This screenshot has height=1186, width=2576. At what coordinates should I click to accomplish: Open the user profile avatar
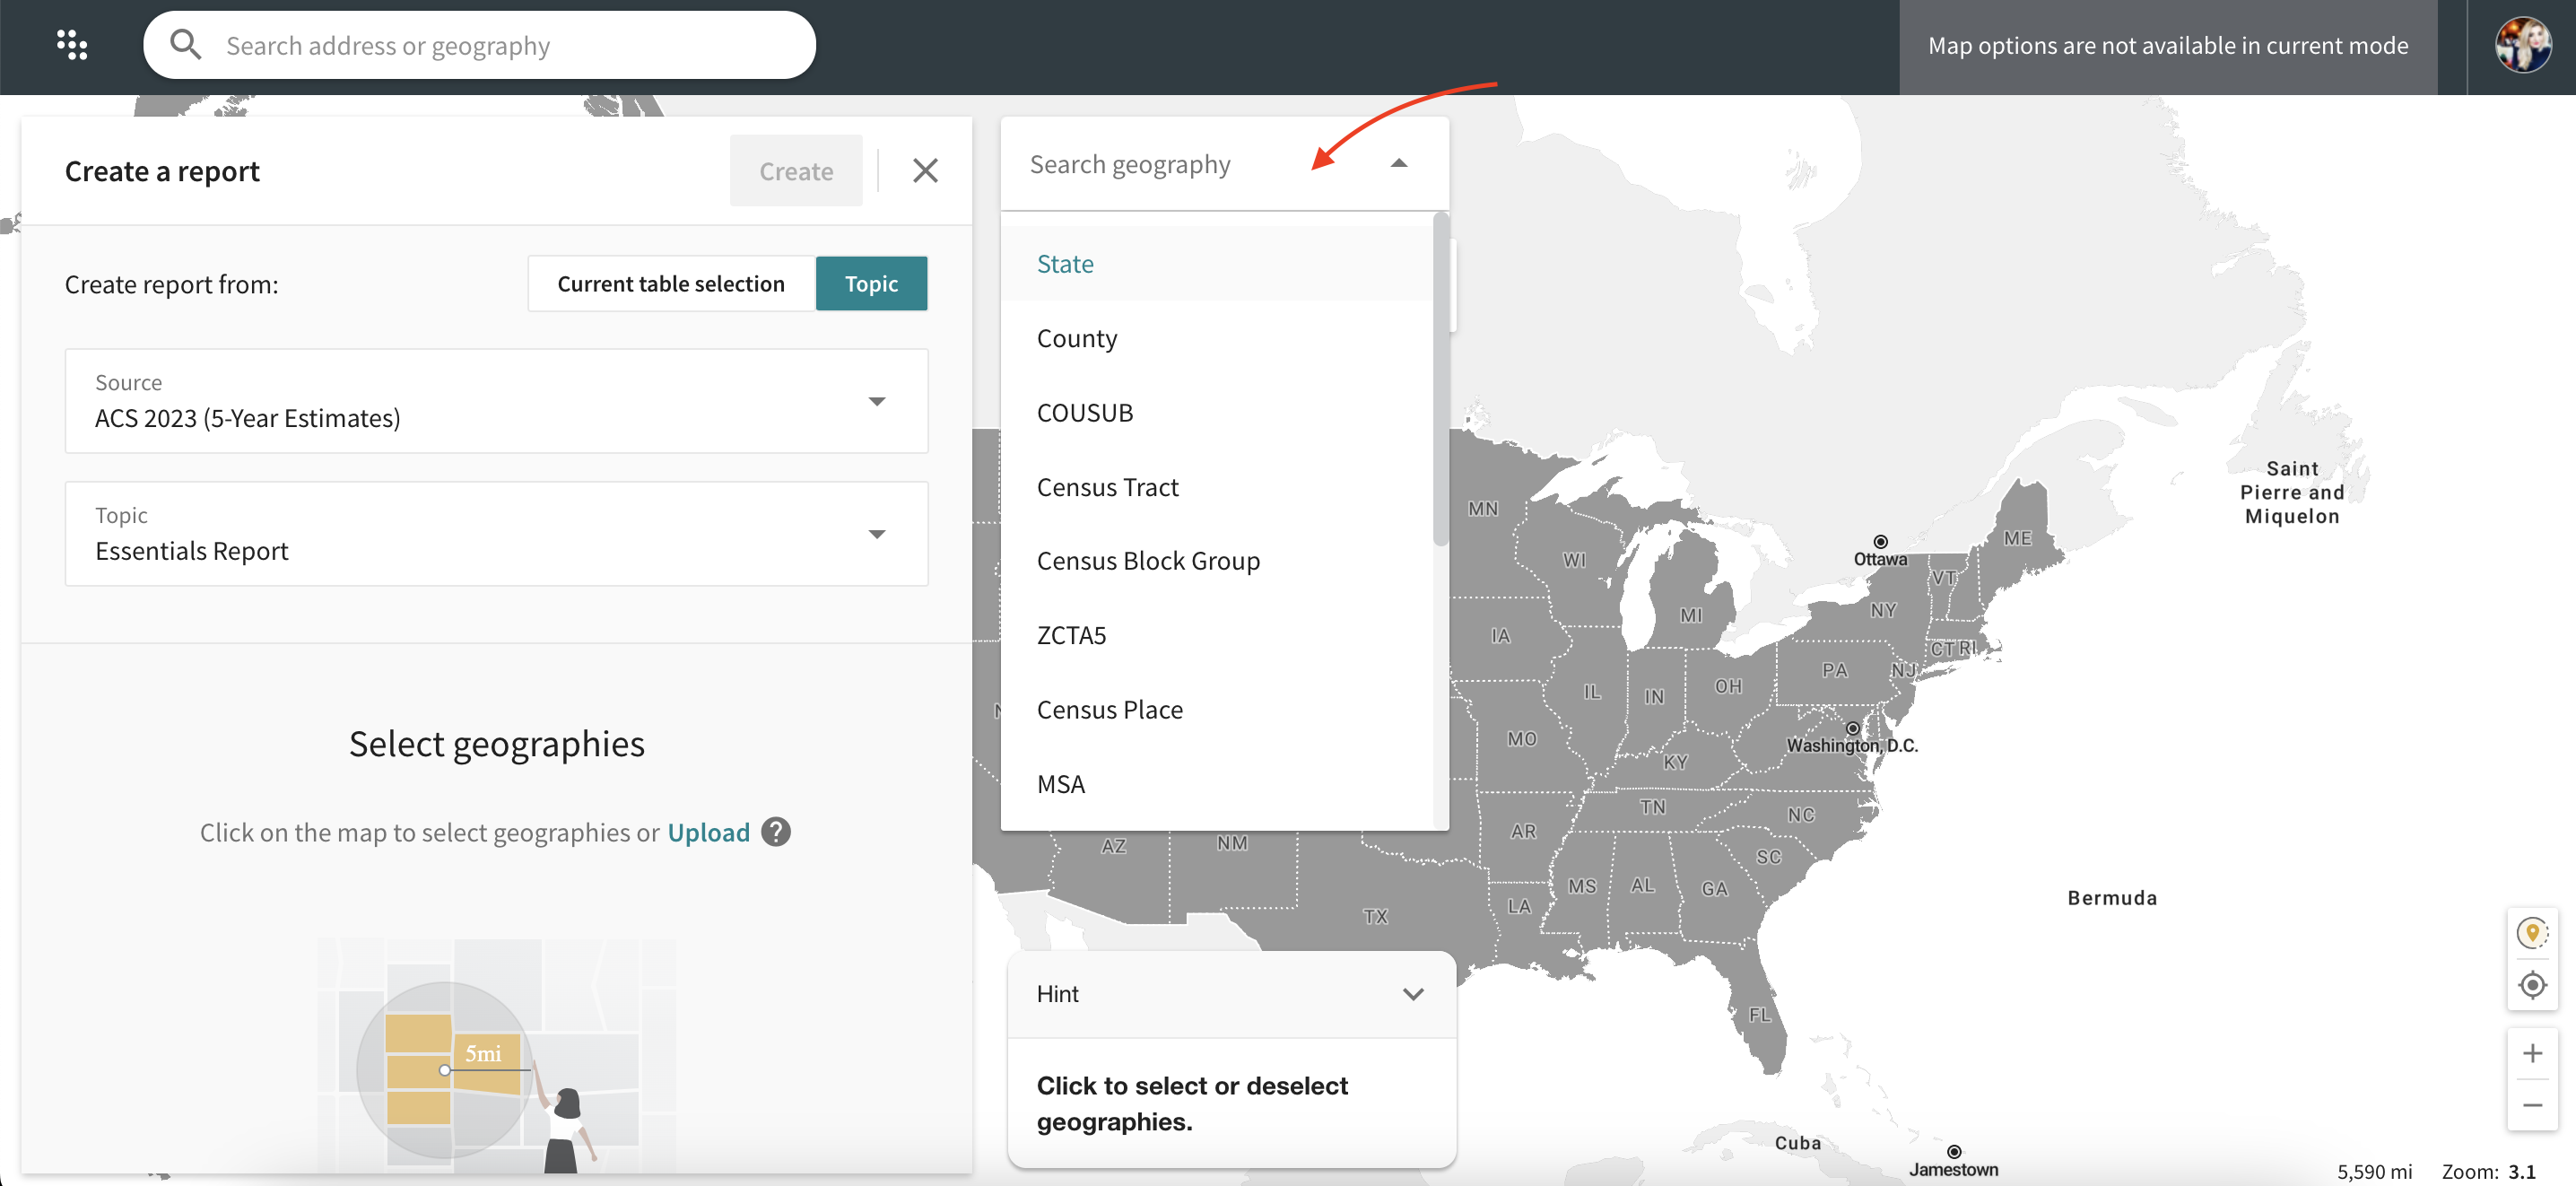[2522, 45]
